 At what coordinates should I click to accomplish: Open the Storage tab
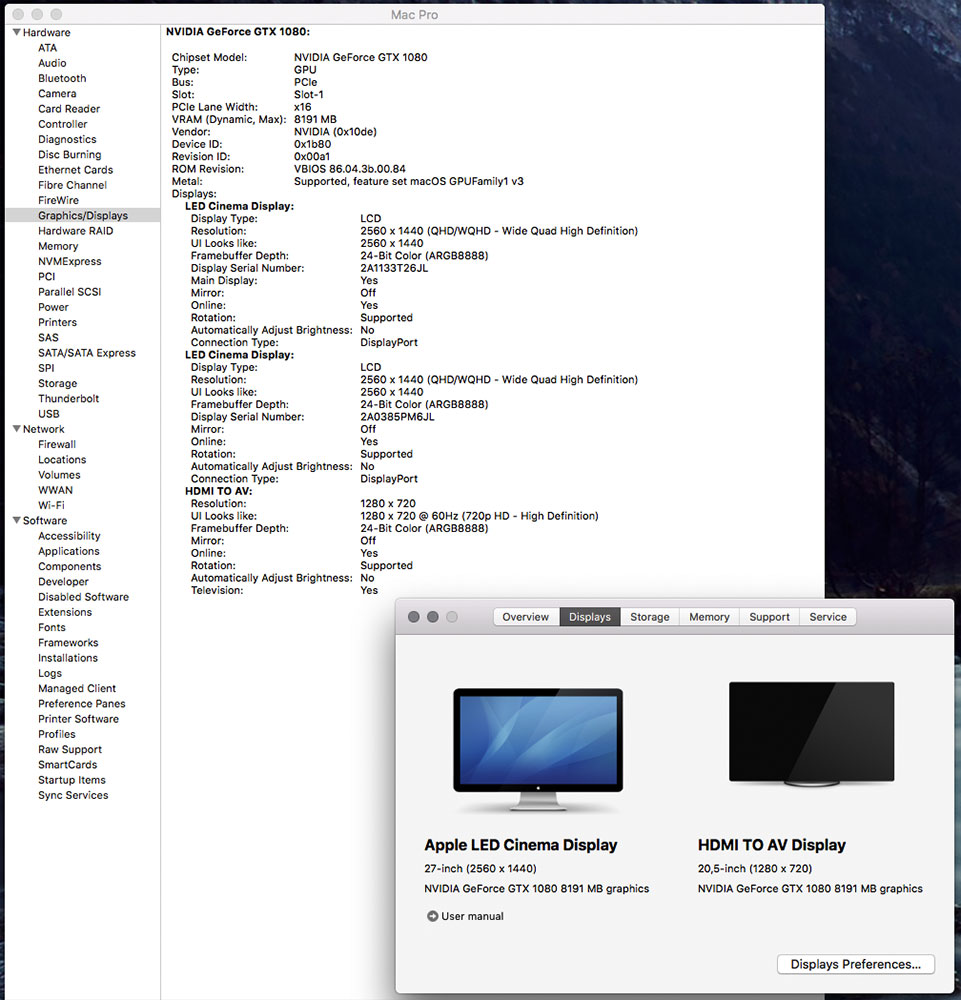pyautogui.click(x=649, y=617)
